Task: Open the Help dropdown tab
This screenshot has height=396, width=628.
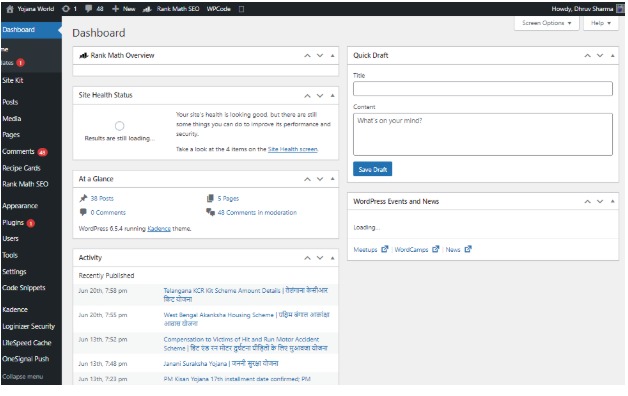Action: [601, 23]
